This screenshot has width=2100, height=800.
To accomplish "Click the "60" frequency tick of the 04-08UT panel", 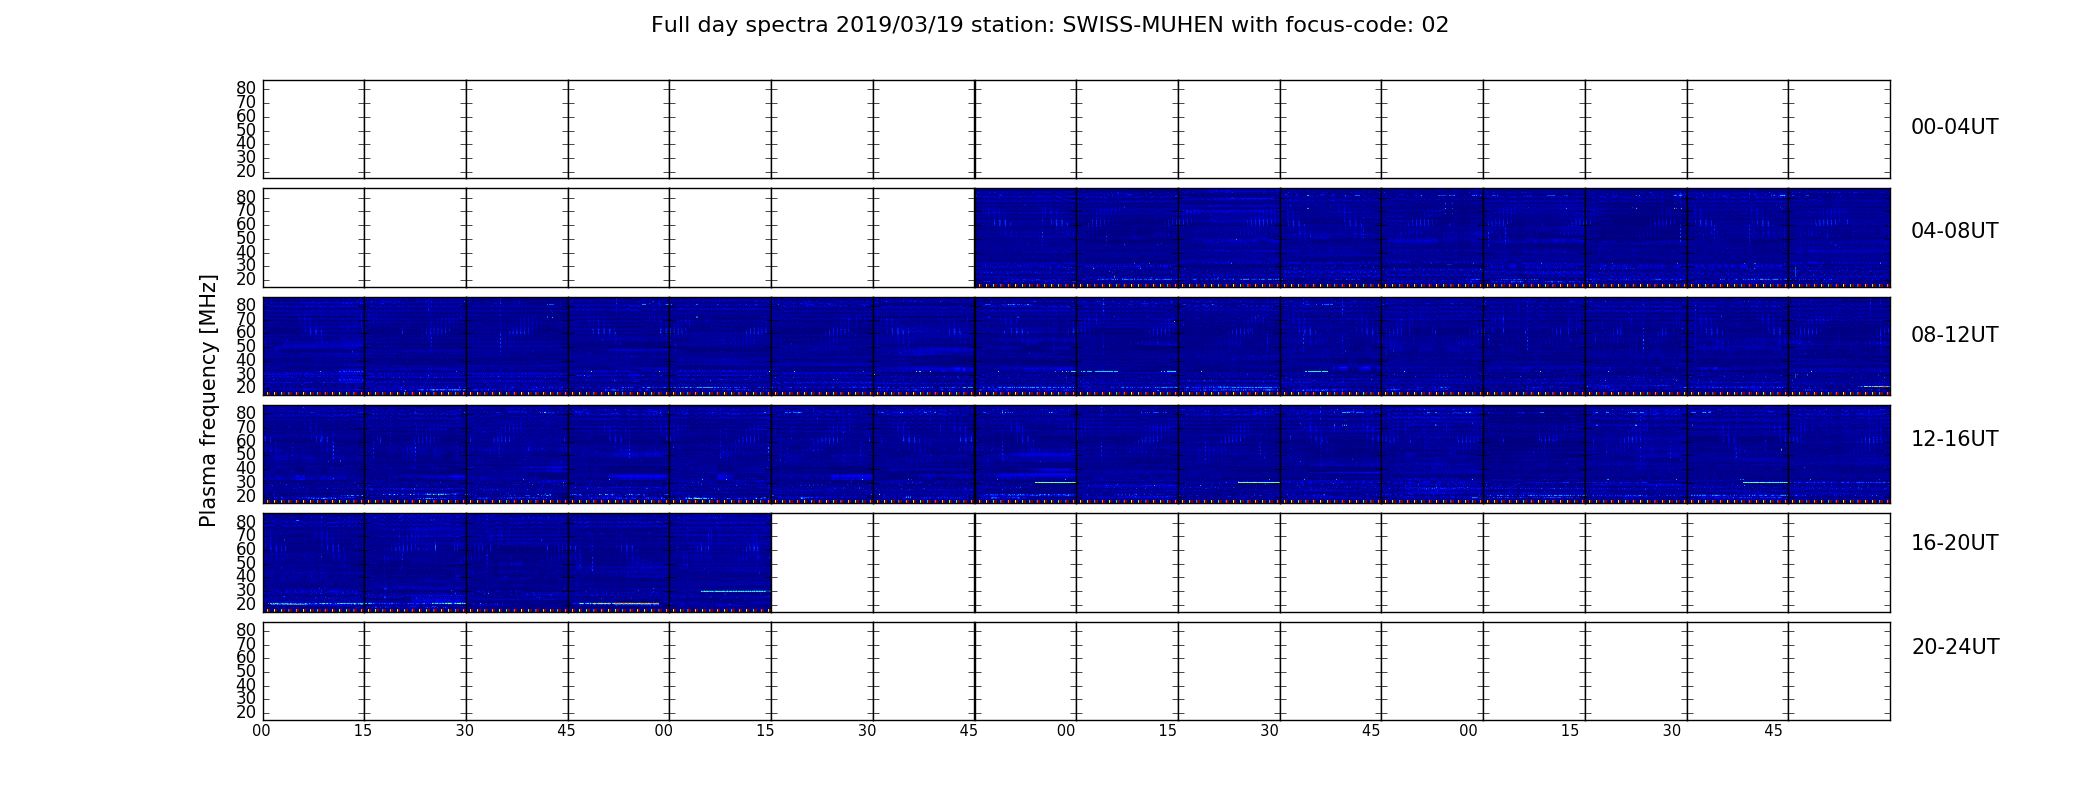I will pos(246,224).
